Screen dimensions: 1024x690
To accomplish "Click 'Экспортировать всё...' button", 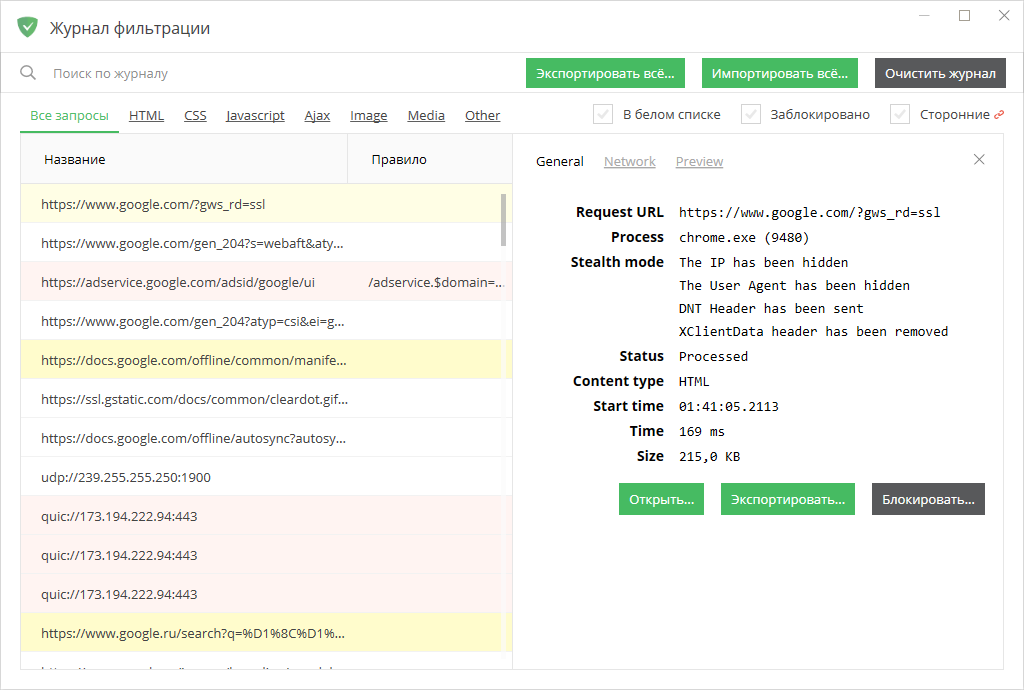I will point(605,73).
